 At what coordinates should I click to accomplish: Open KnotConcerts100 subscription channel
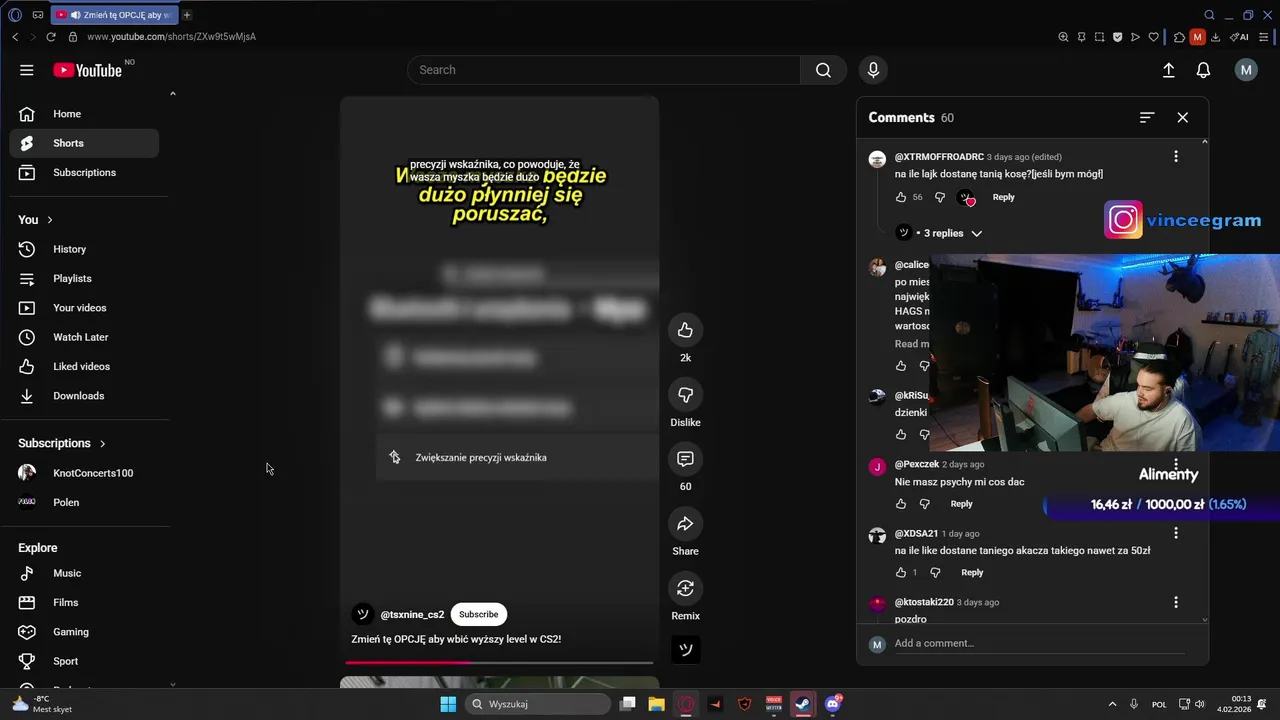tap(84, 473)
